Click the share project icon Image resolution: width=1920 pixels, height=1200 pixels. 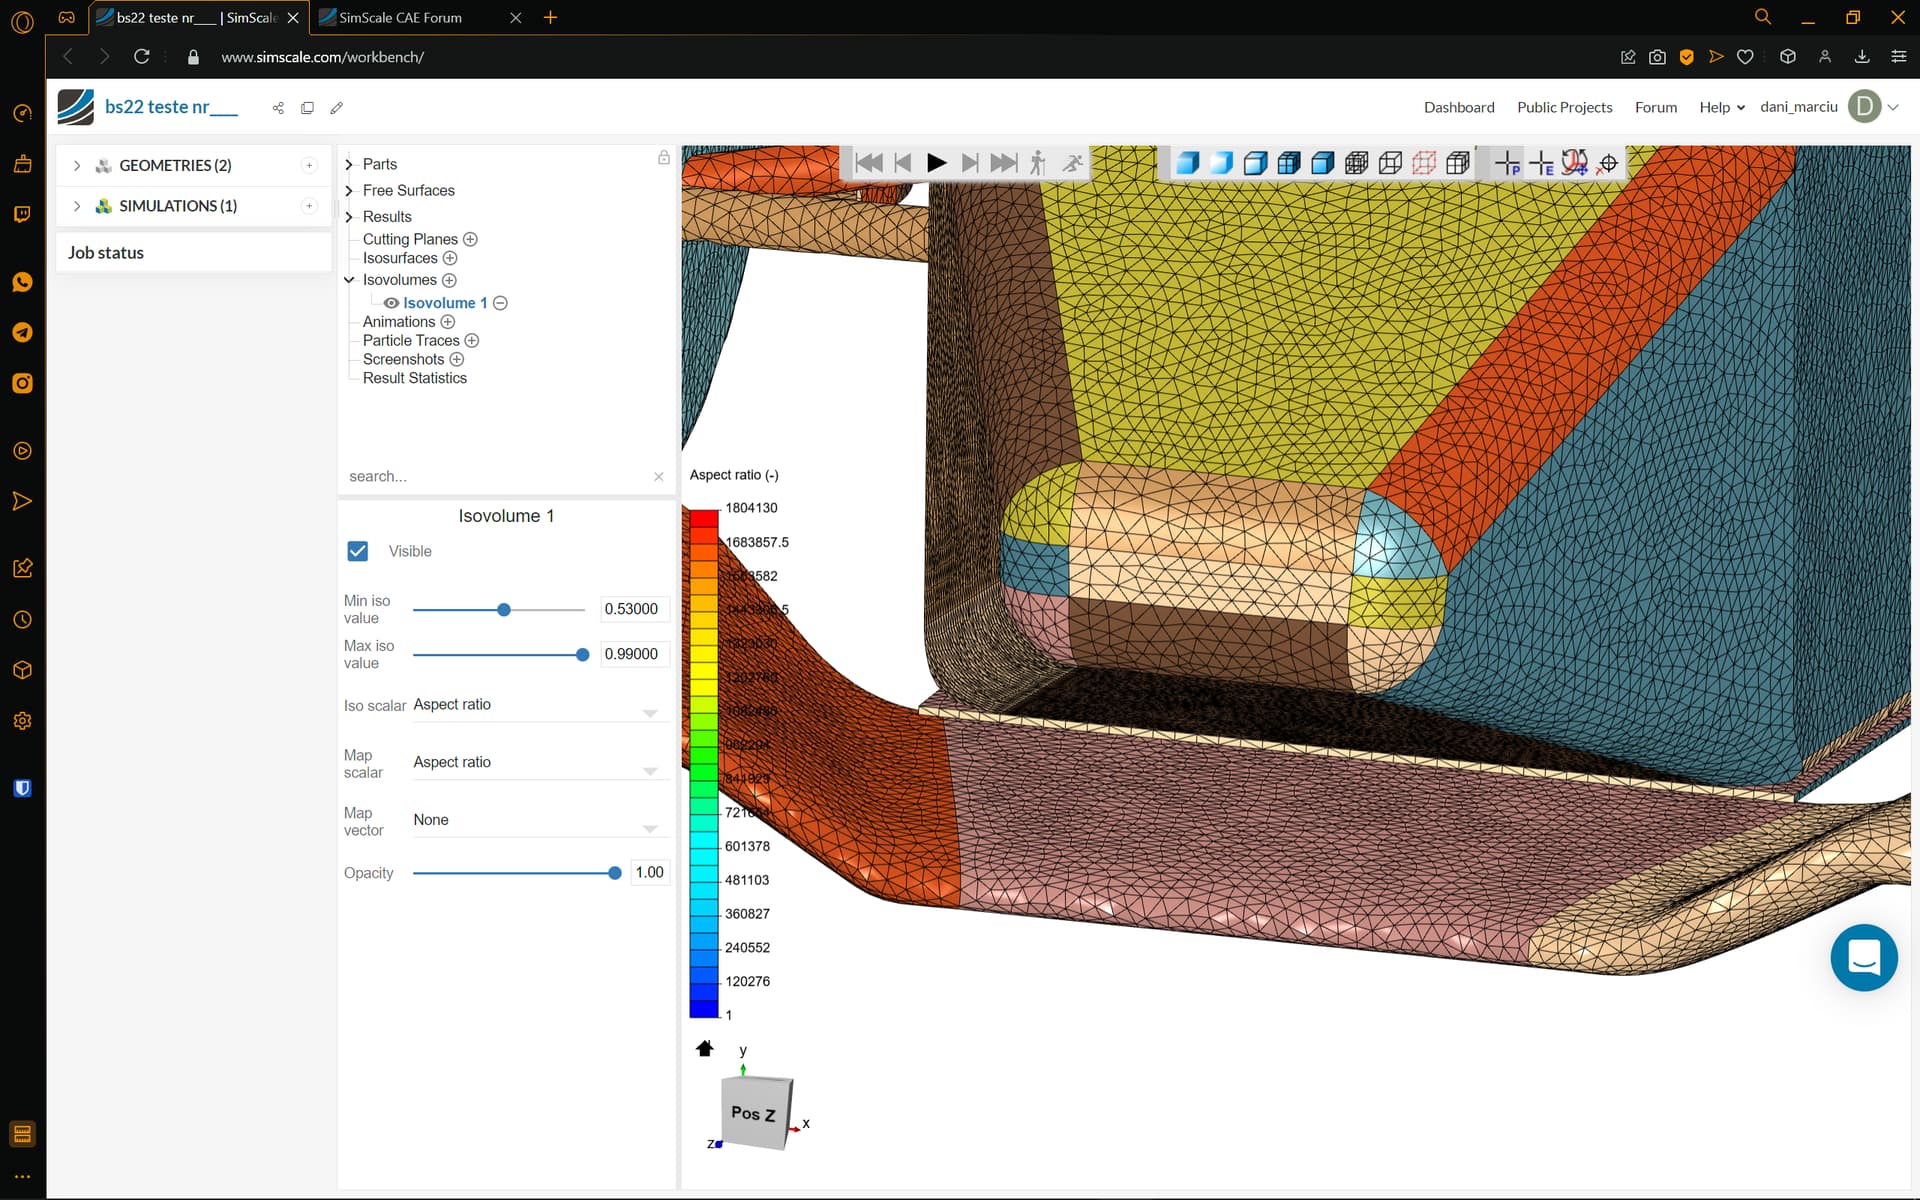tap(278, 107)
